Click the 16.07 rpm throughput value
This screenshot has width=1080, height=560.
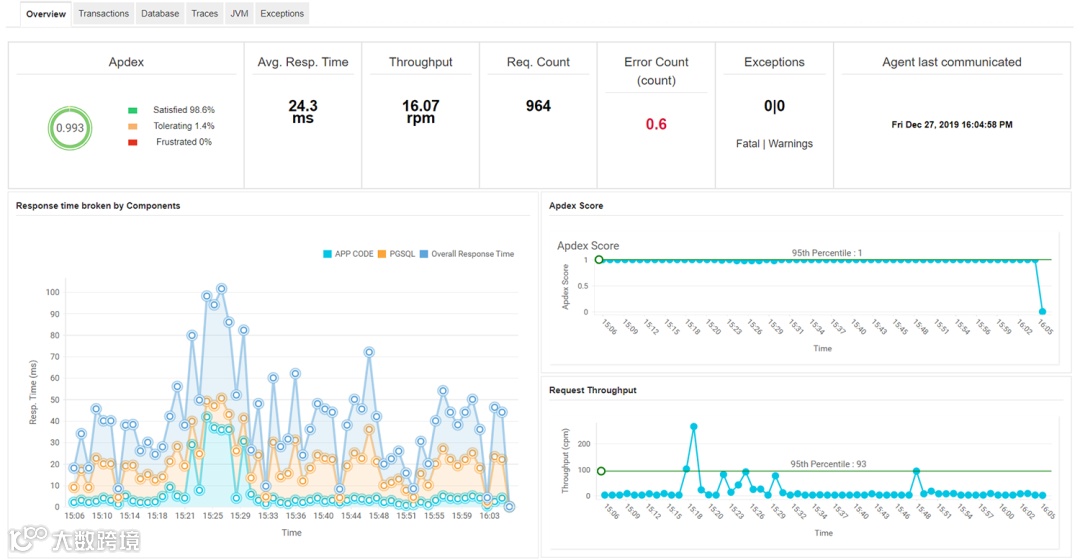(421, 112)
